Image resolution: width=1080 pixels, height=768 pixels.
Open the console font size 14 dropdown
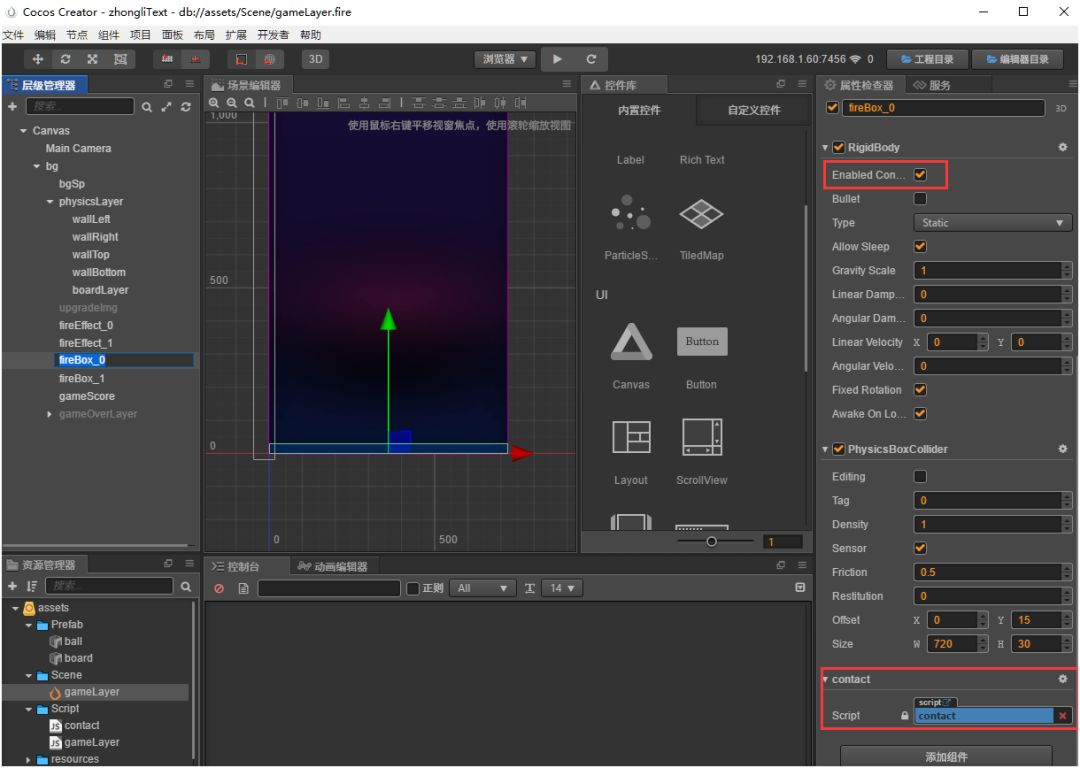pos(562,588)
